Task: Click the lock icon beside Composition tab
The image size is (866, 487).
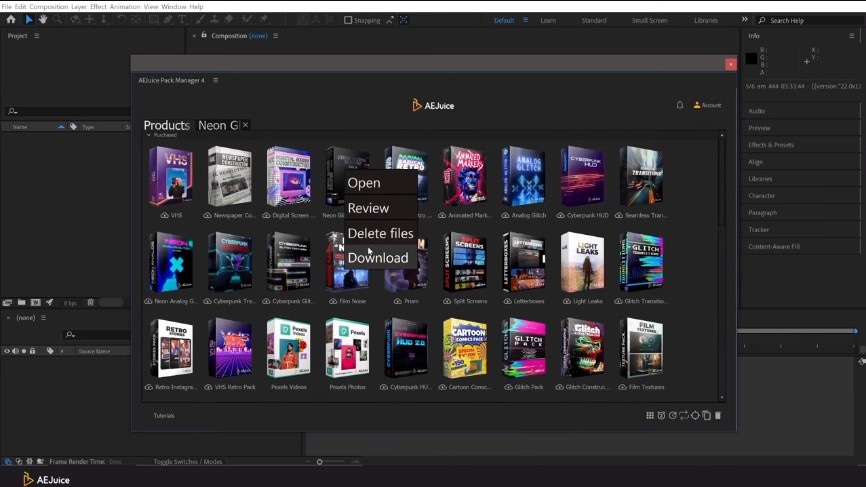Action: [x=204, y=35]
